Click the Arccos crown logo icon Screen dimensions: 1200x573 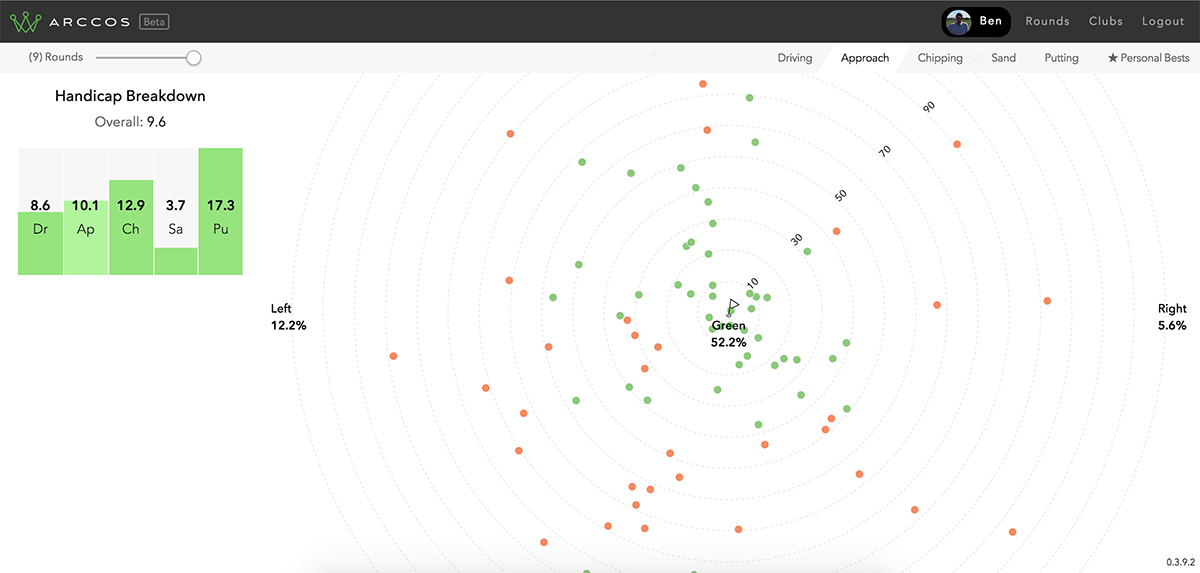[26, 21]
